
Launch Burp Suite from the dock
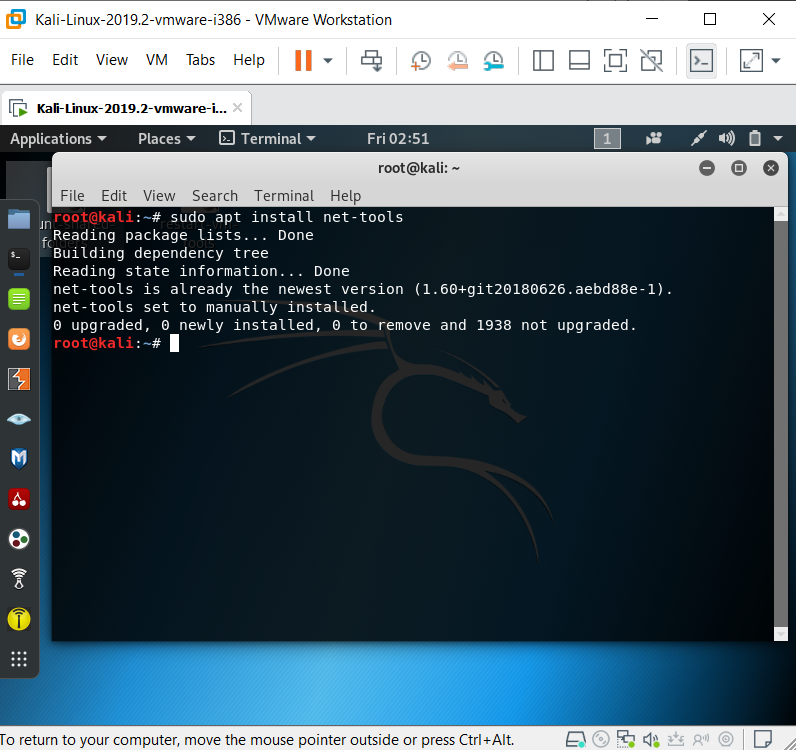[x=18, y=379]
